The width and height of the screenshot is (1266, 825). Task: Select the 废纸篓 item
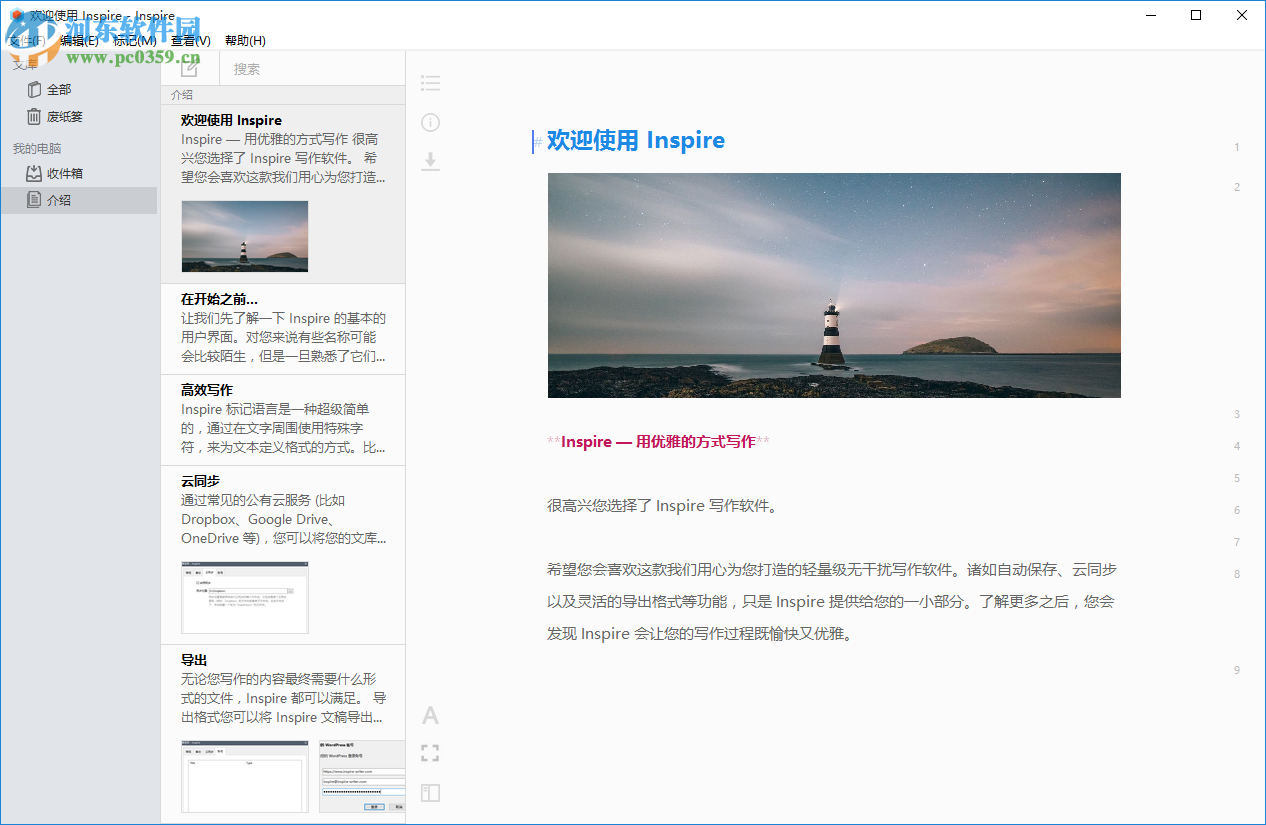point(79,116)
